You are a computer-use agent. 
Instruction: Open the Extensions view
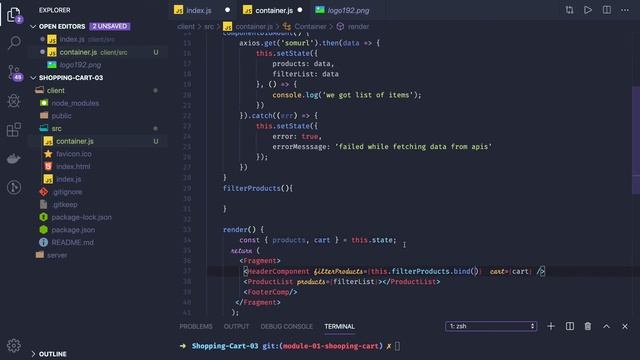tap(14, 129)
